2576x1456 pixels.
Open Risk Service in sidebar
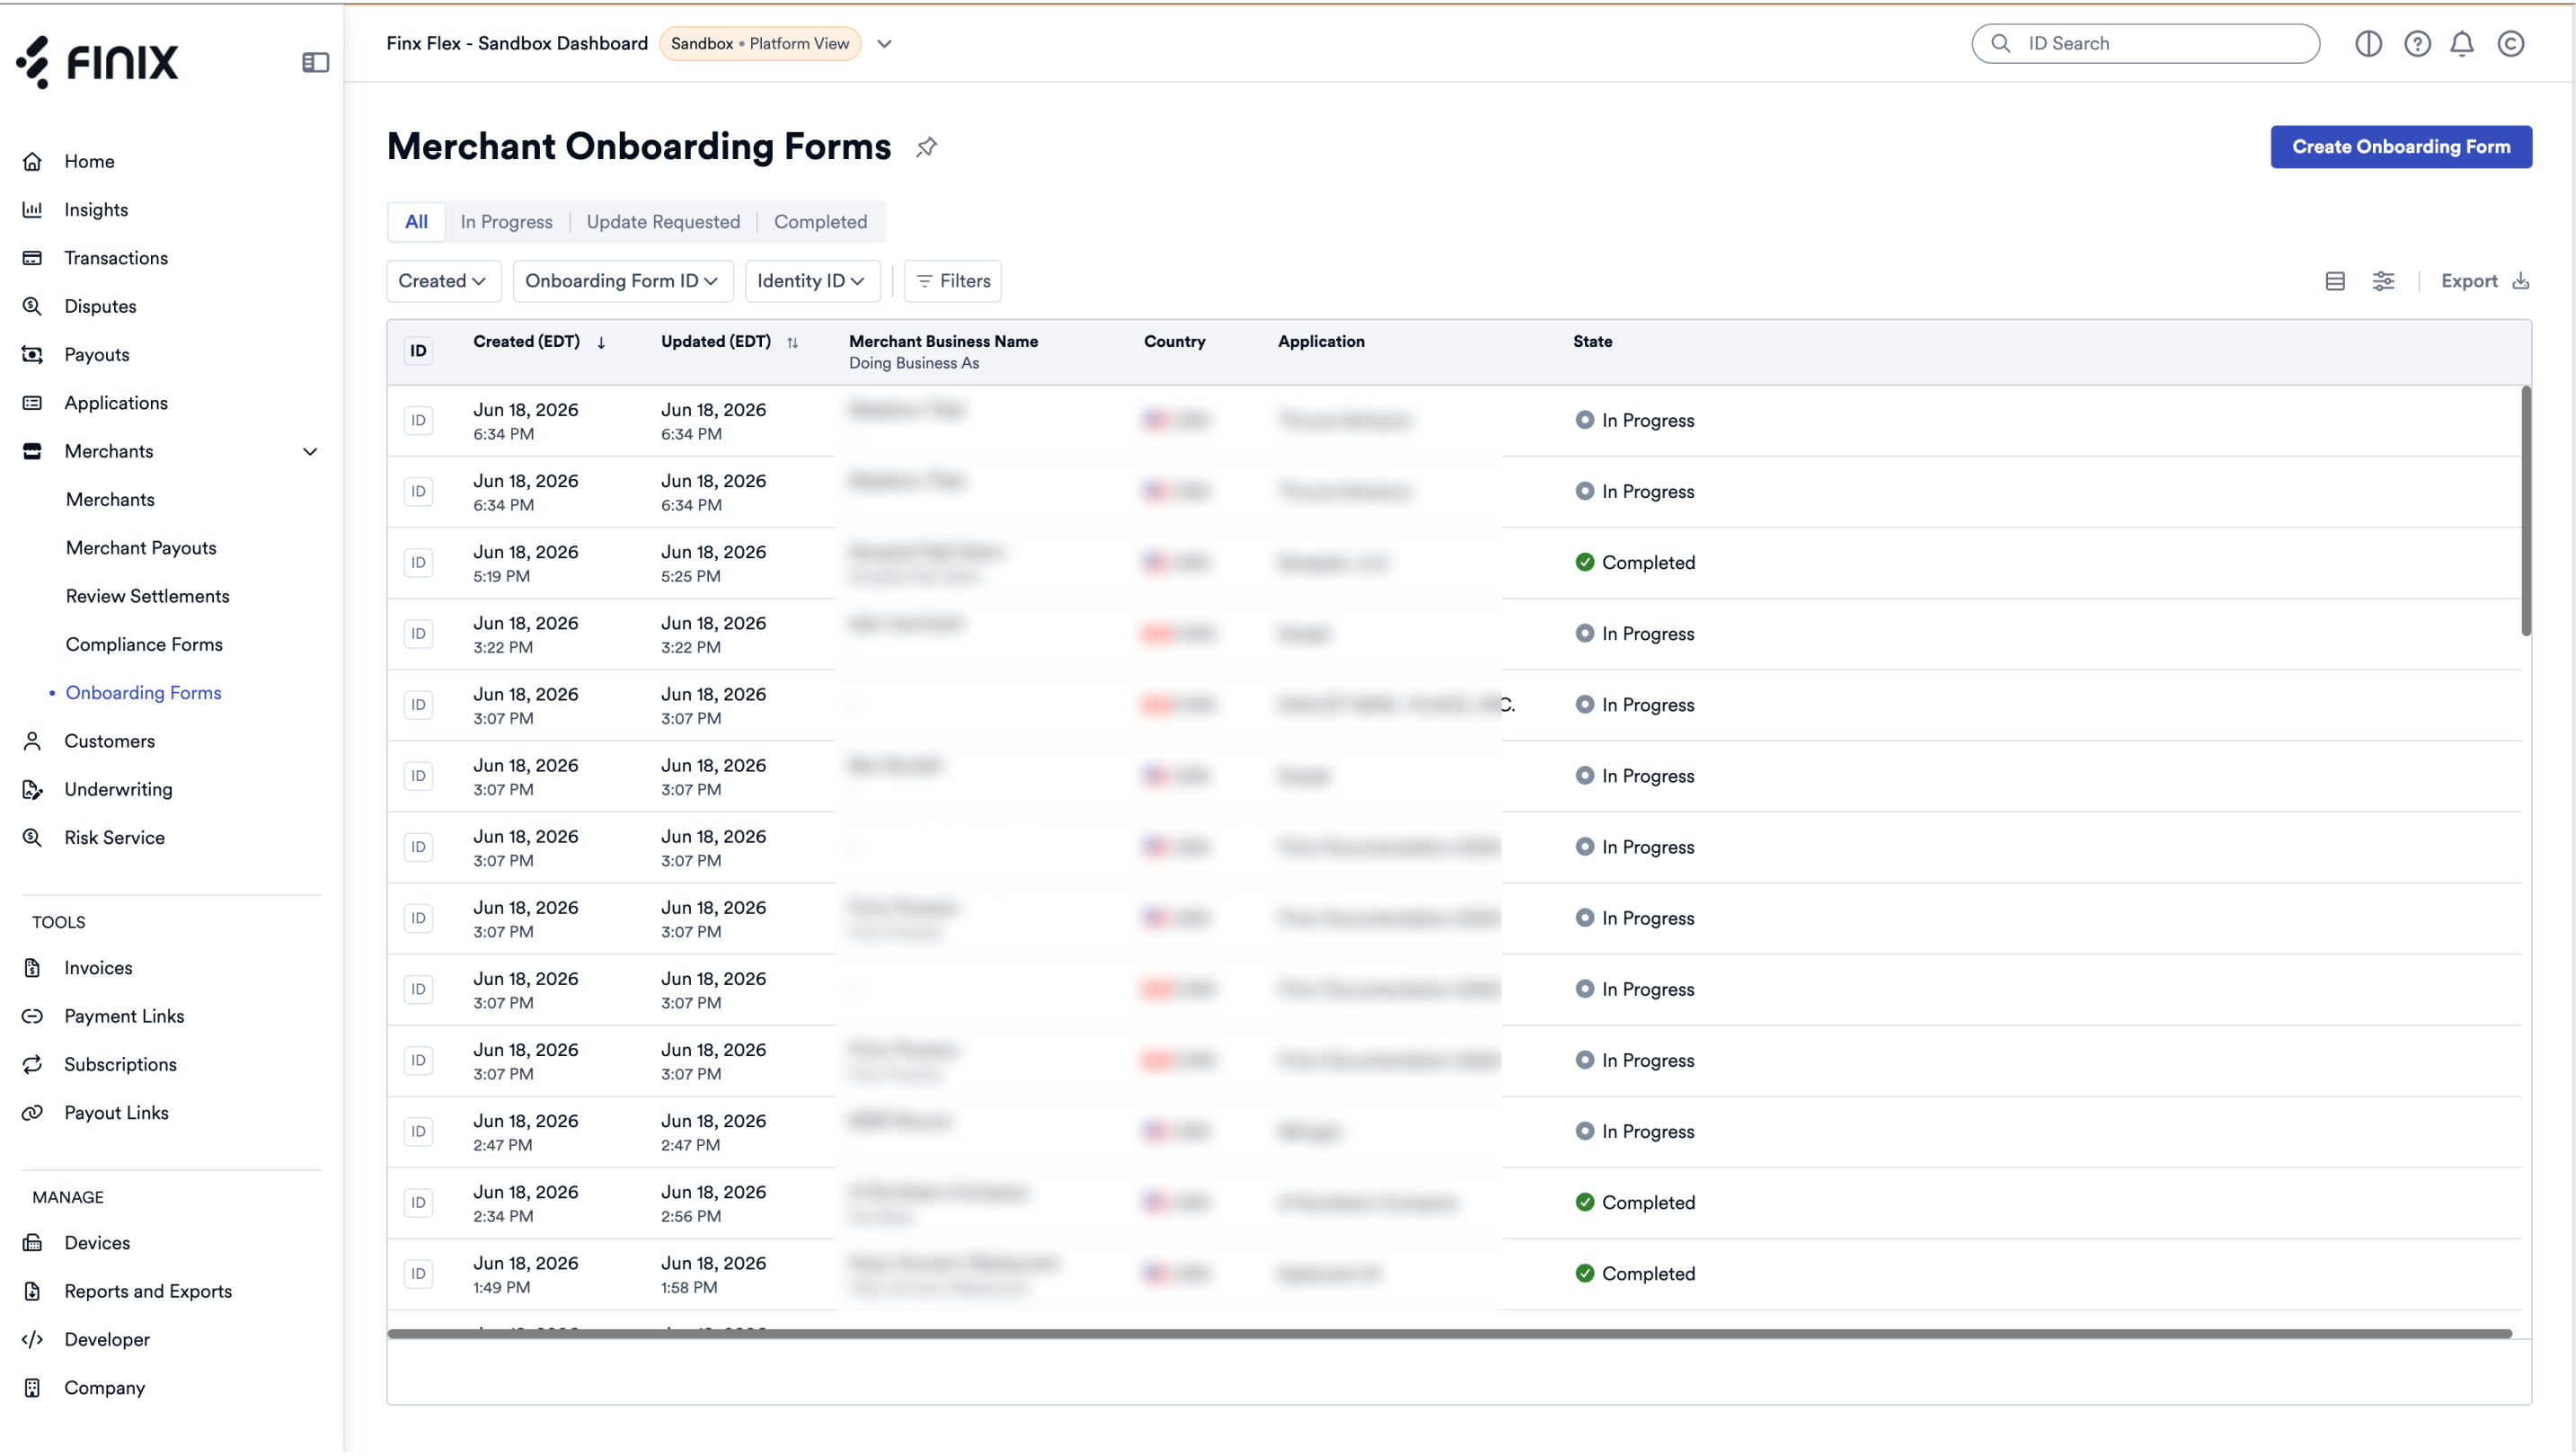[115, 838]
